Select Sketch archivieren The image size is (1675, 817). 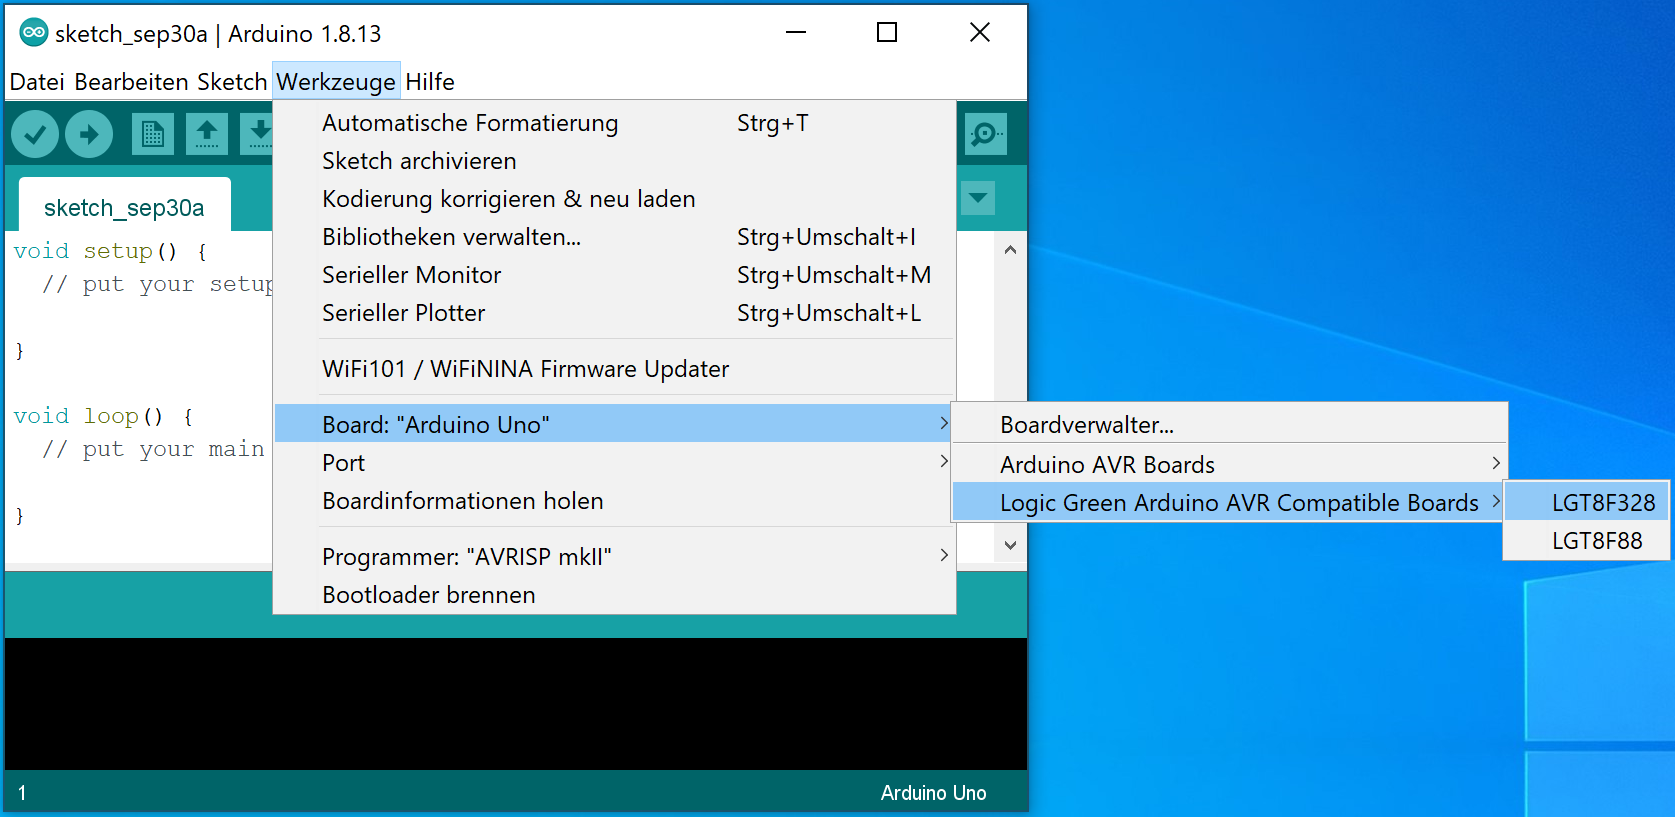point(614,161)
